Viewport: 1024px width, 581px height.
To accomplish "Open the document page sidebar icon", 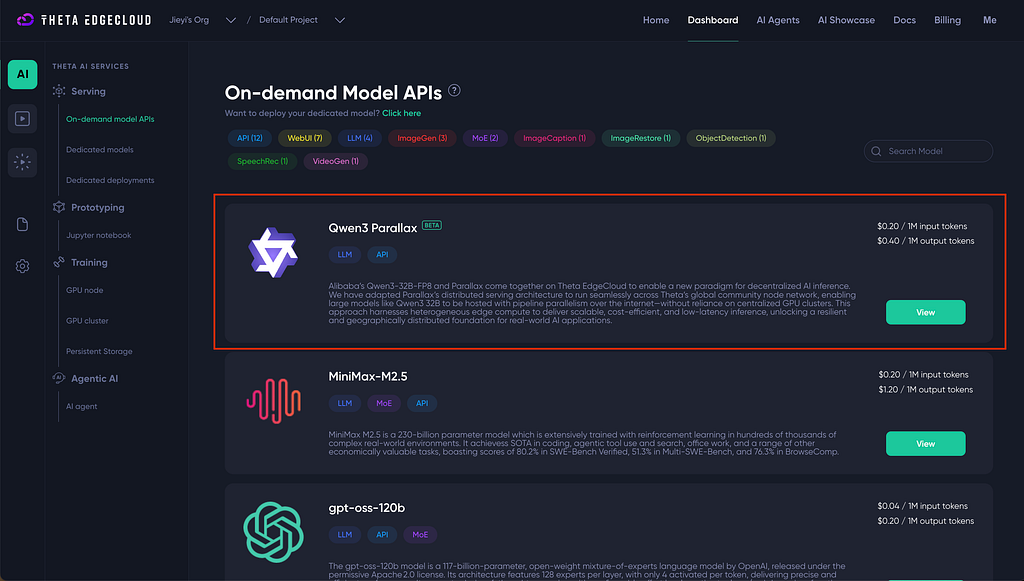I will click(x=22, y=225).
